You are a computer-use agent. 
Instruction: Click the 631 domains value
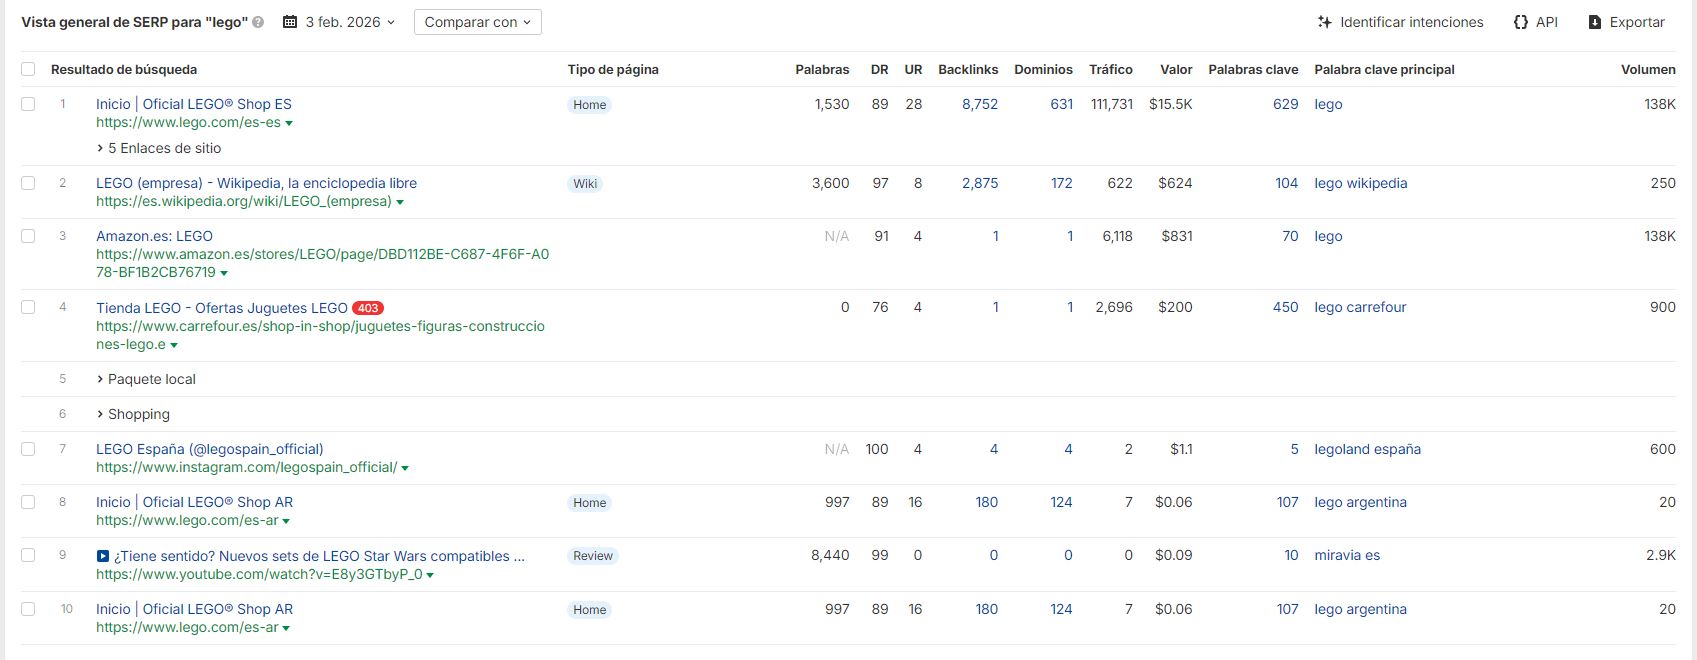pos(1061,104)
